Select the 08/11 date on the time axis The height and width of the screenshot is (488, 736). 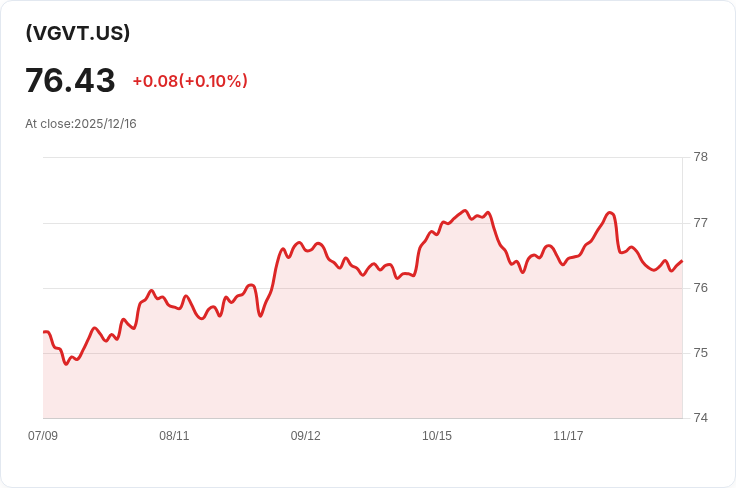(174, 436)
